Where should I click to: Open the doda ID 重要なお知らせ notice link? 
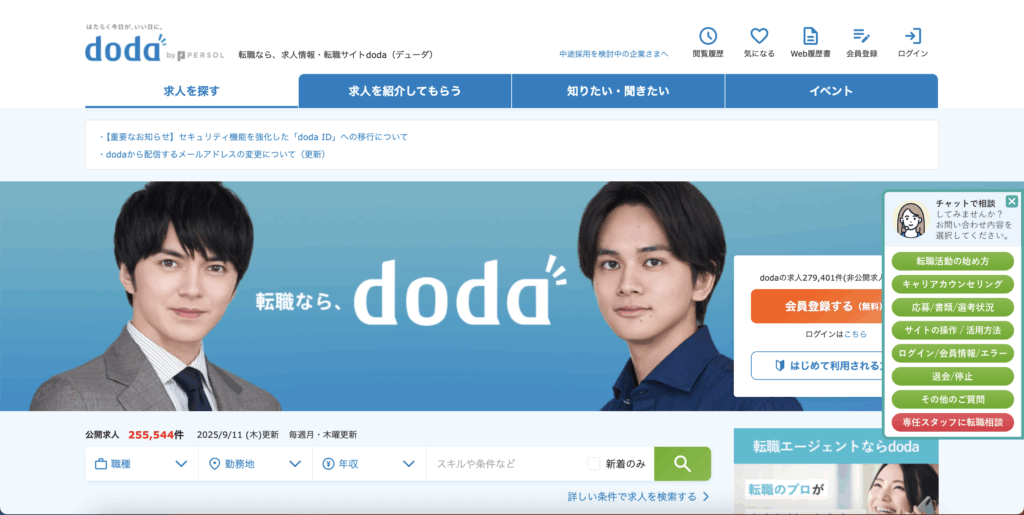(253, 137)
